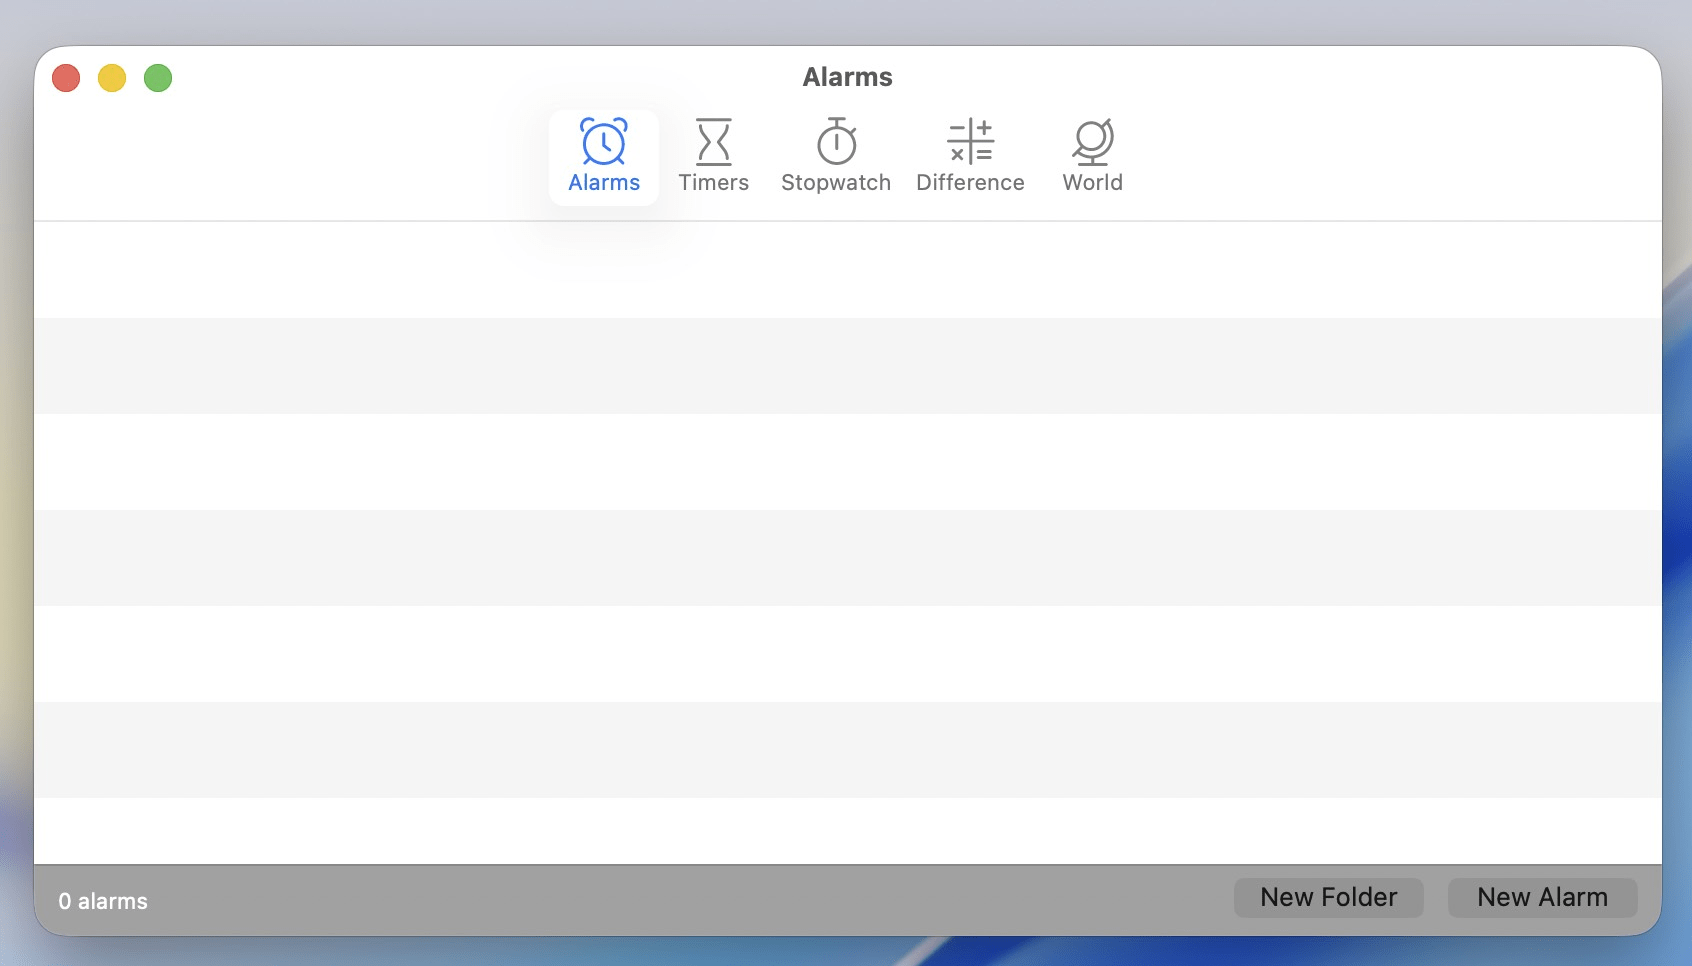1692x966 pixels.
Task: Click the "Alarms" tab label text
Action: click(x=604, y=183)
